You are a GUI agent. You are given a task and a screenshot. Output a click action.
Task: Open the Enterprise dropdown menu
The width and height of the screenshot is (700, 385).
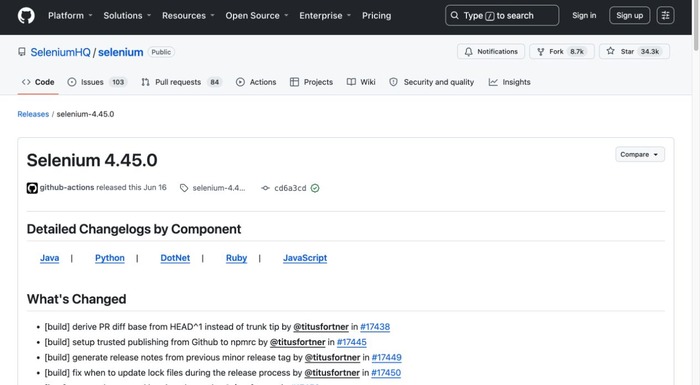coord(325,16)
